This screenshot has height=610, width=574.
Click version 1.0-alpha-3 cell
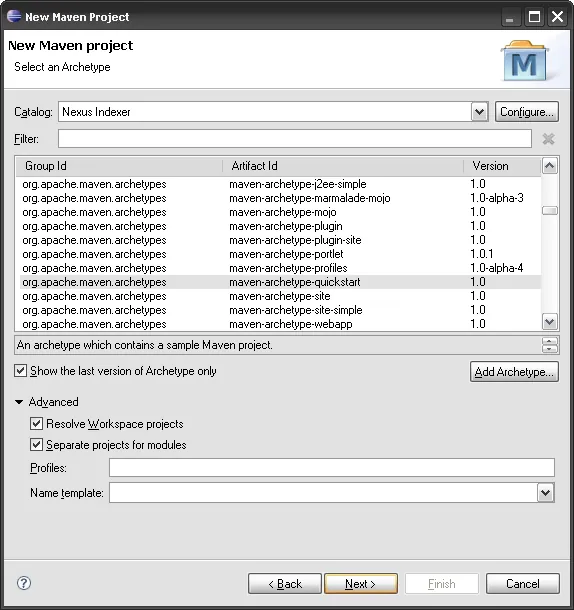coord(497,198)
